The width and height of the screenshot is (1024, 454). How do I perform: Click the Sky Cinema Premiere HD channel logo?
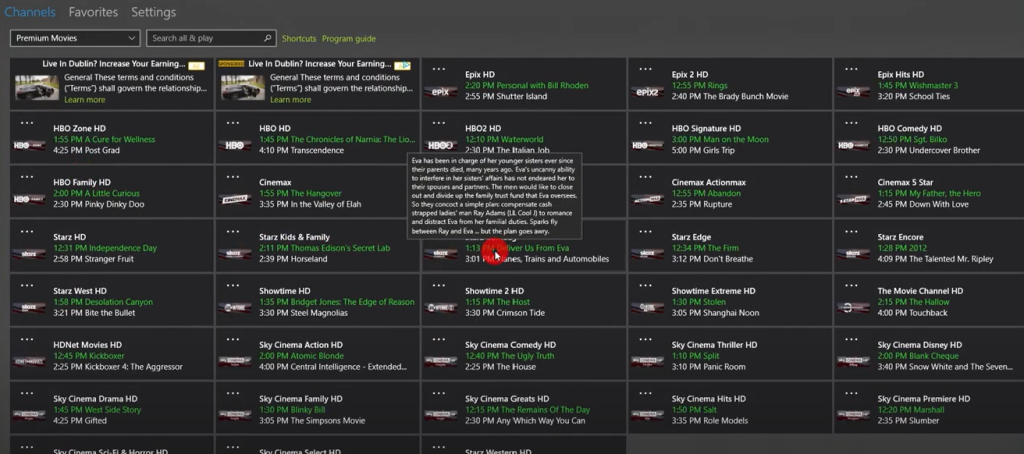853,416
